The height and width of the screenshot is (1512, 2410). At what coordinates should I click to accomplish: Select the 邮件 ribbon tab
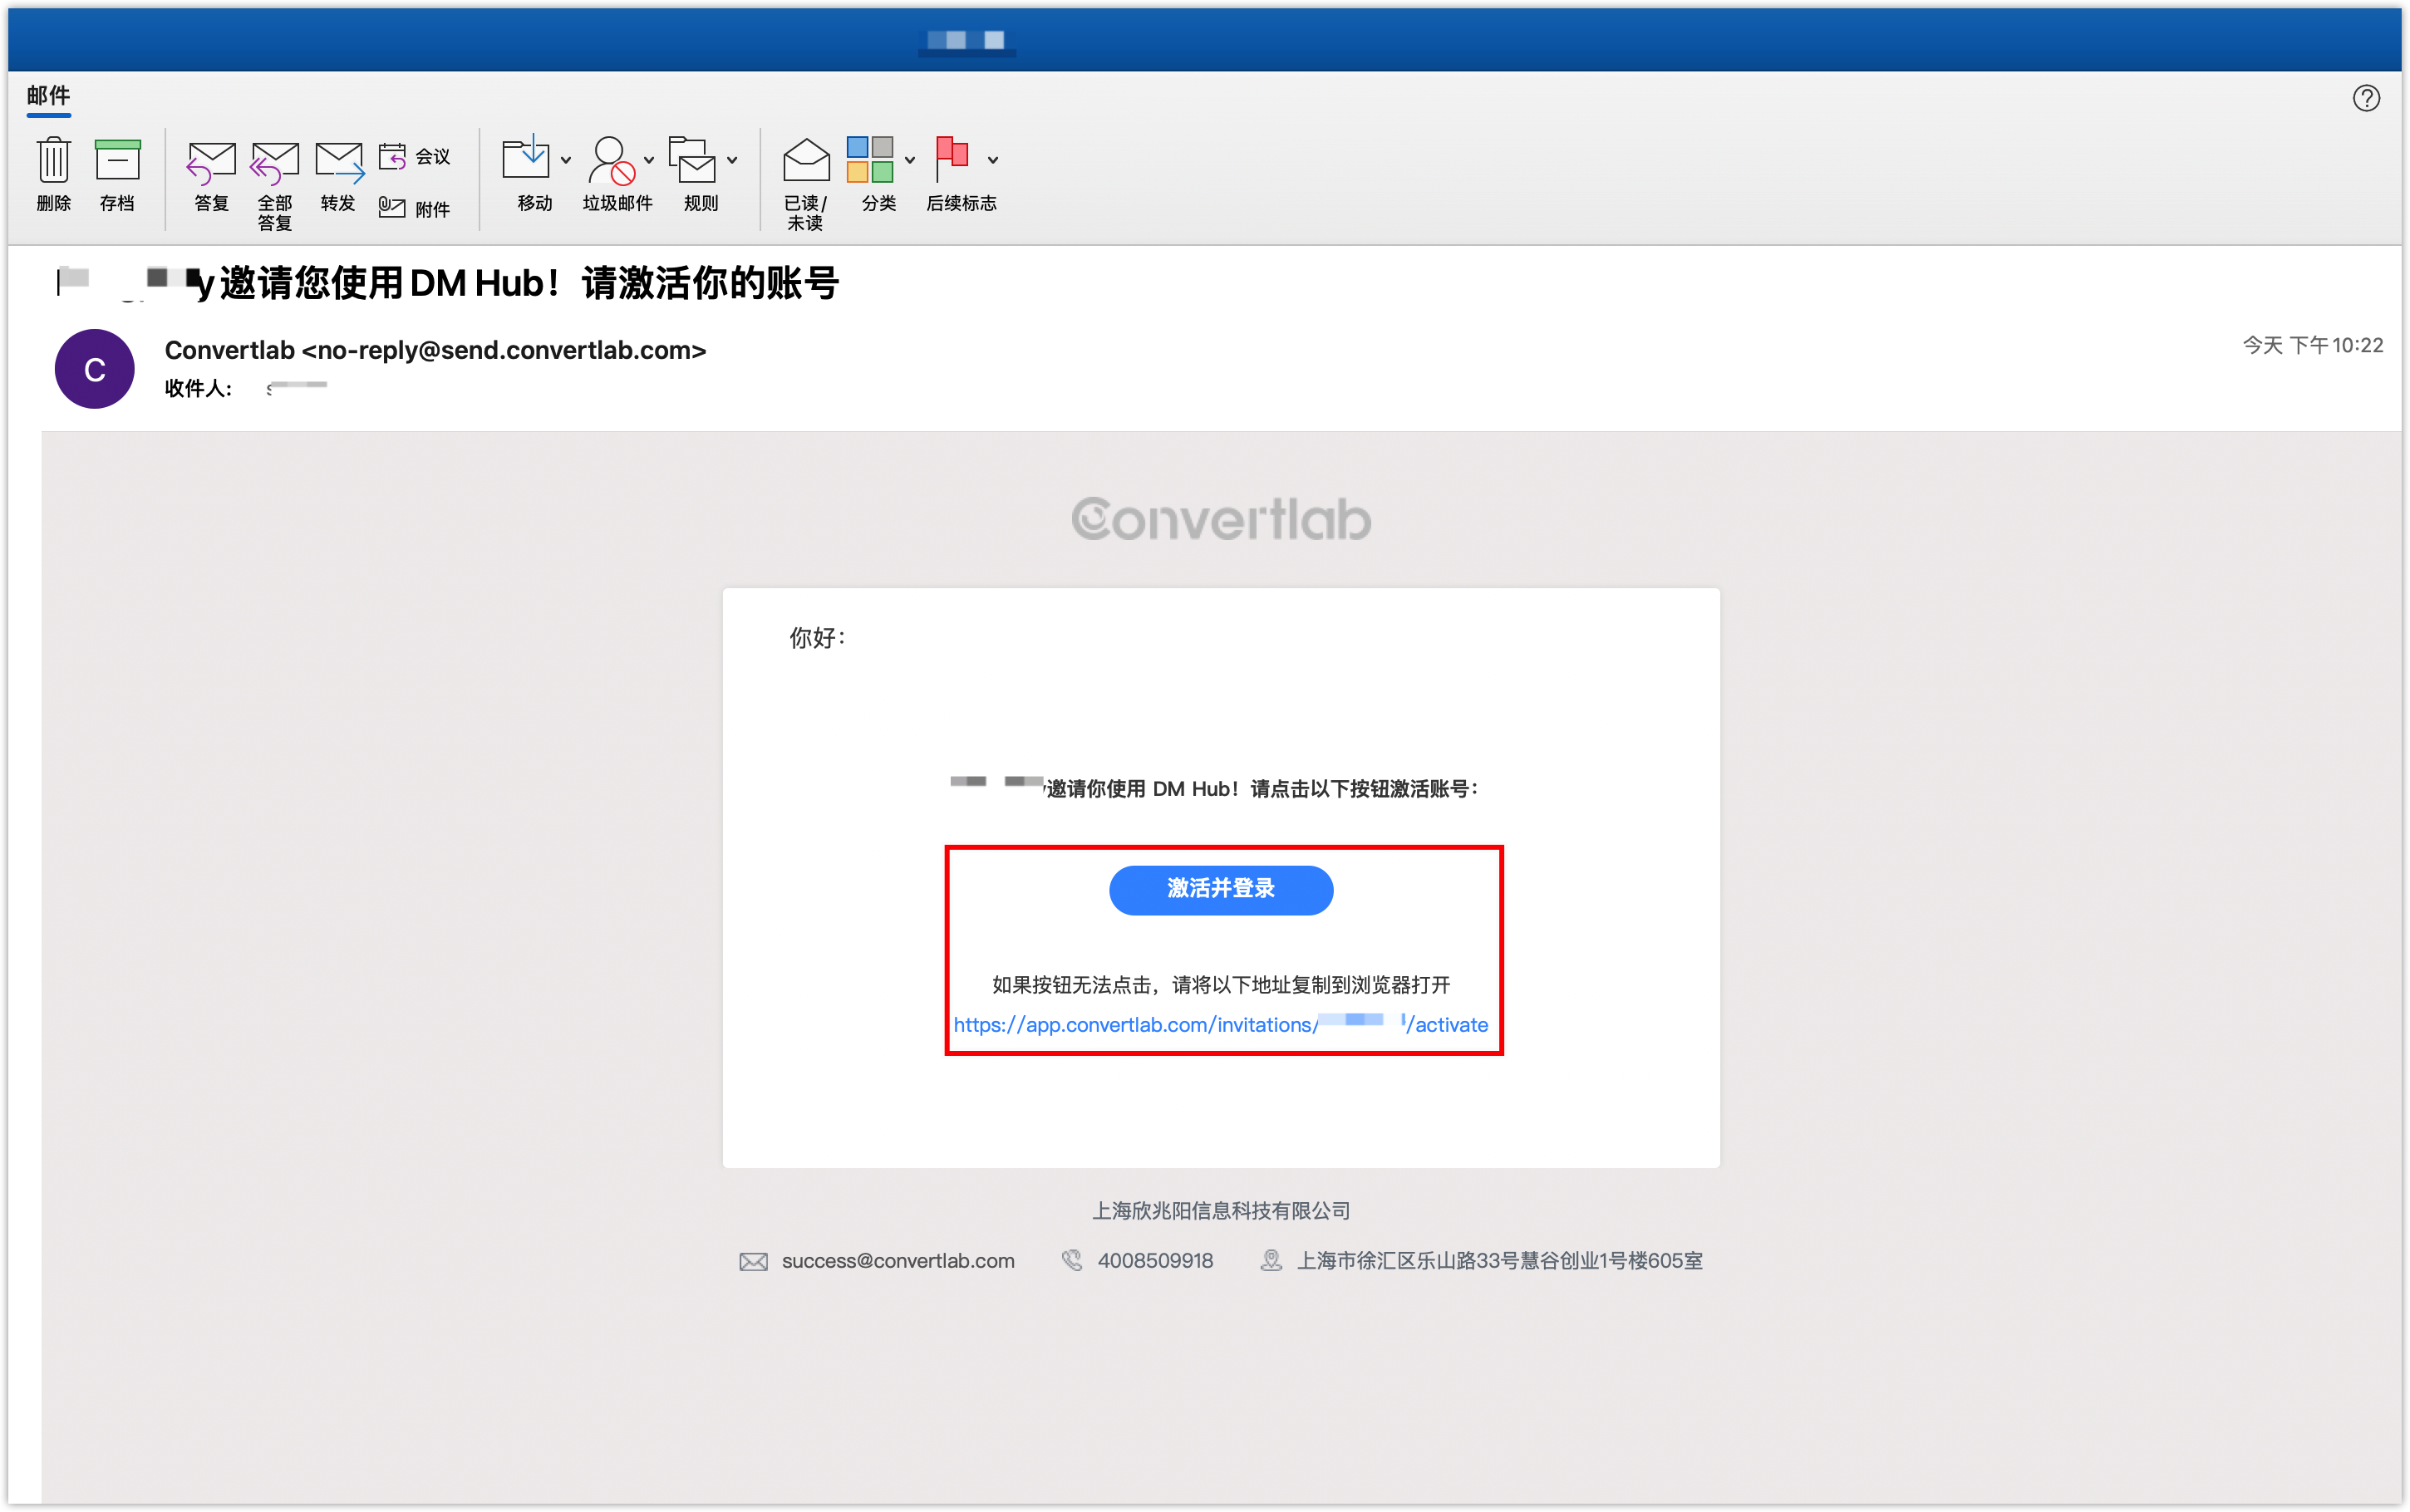(x=48, y=96)
